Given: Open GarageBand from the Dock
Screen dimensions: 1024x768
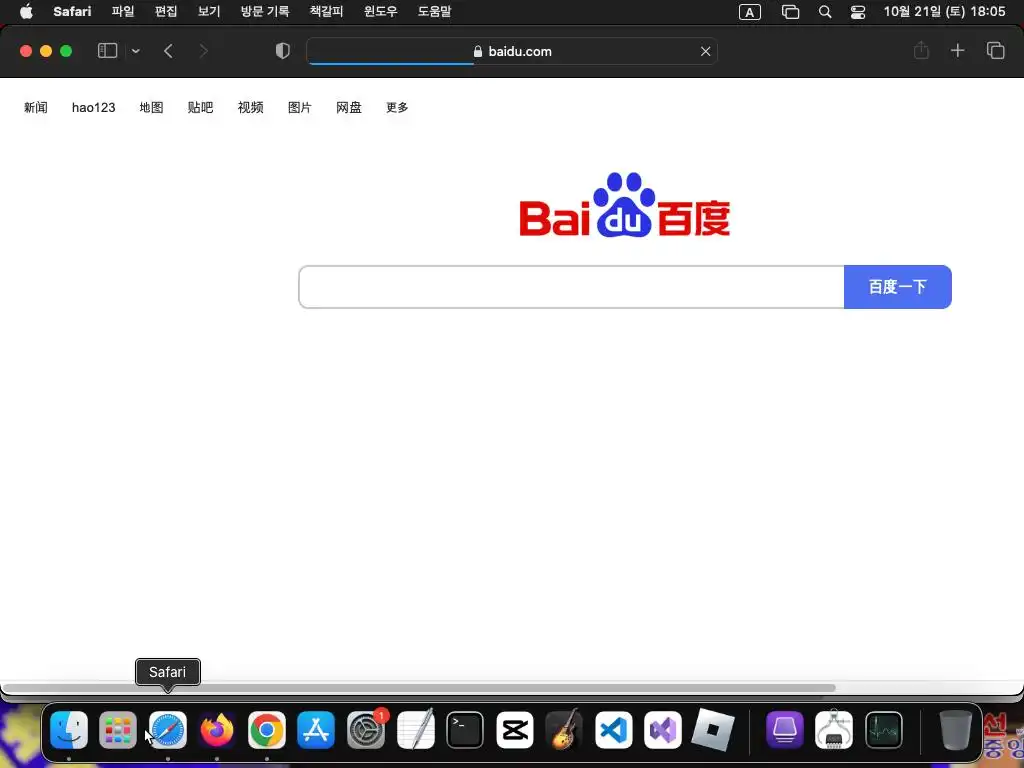Looking at the screenshot, I should 564,729.
